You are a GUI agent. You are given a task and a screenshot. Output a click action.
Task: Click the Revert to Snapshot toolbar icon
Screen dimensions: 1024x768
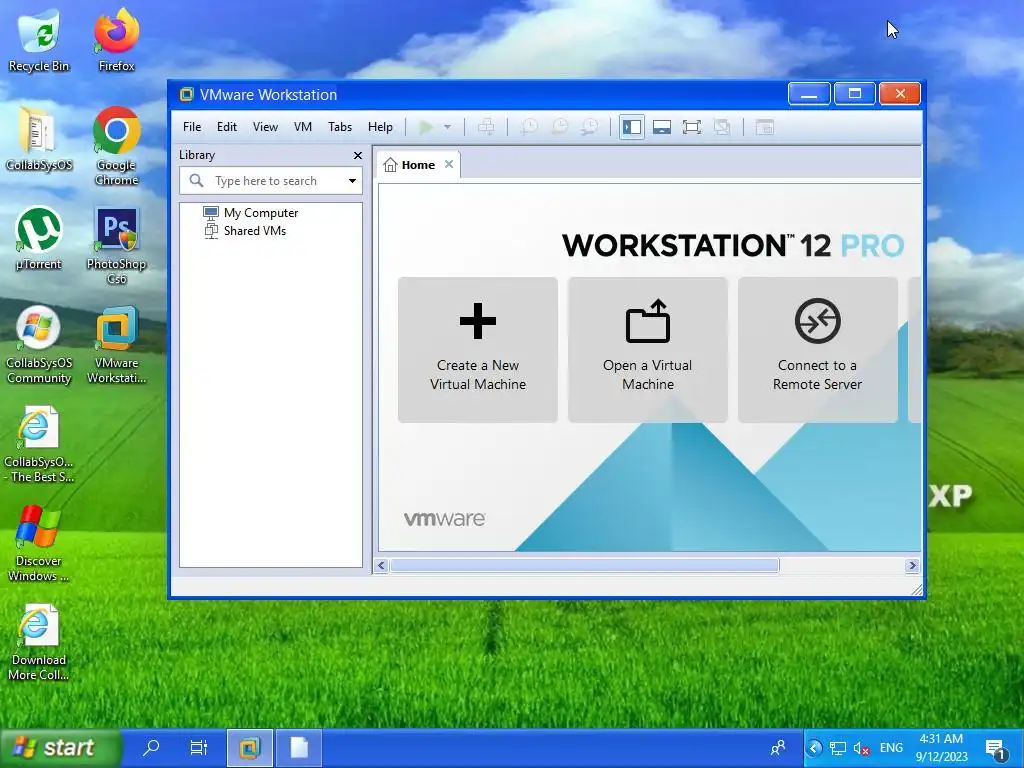560,127
